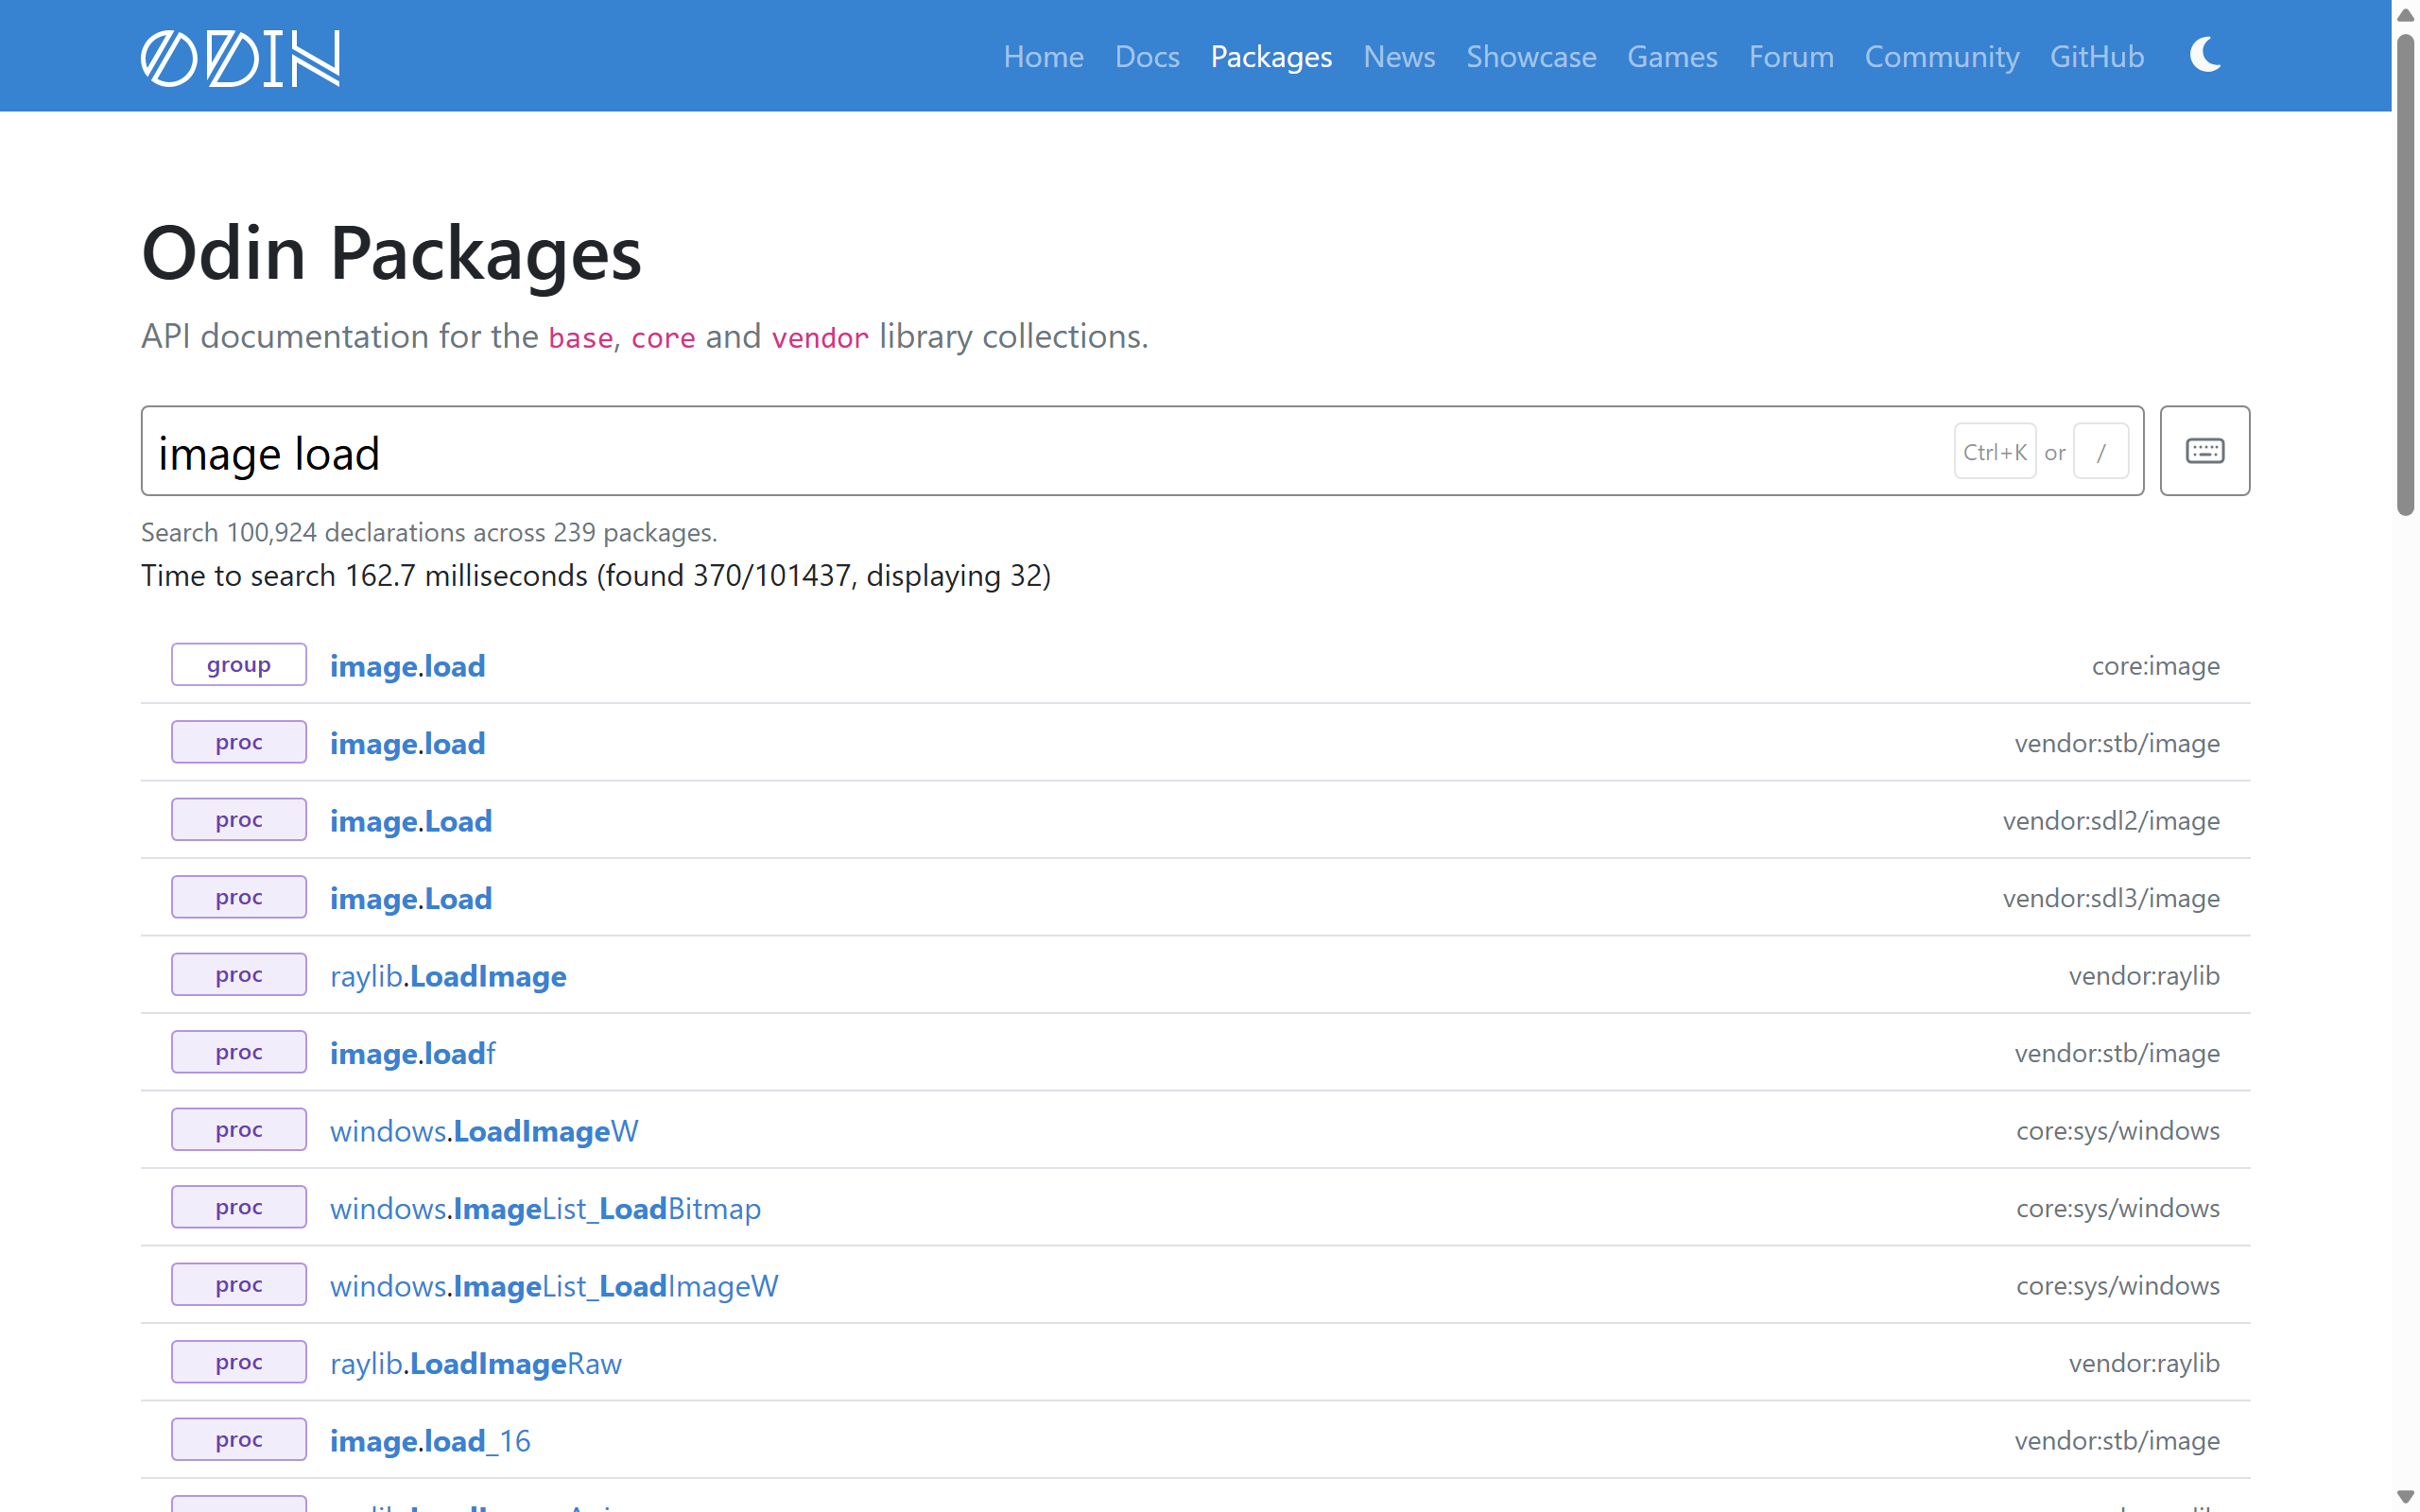Screen dimensions: 2420x1512
Task: Open image.load group result from core:image
Action: (x=407, y=666)
